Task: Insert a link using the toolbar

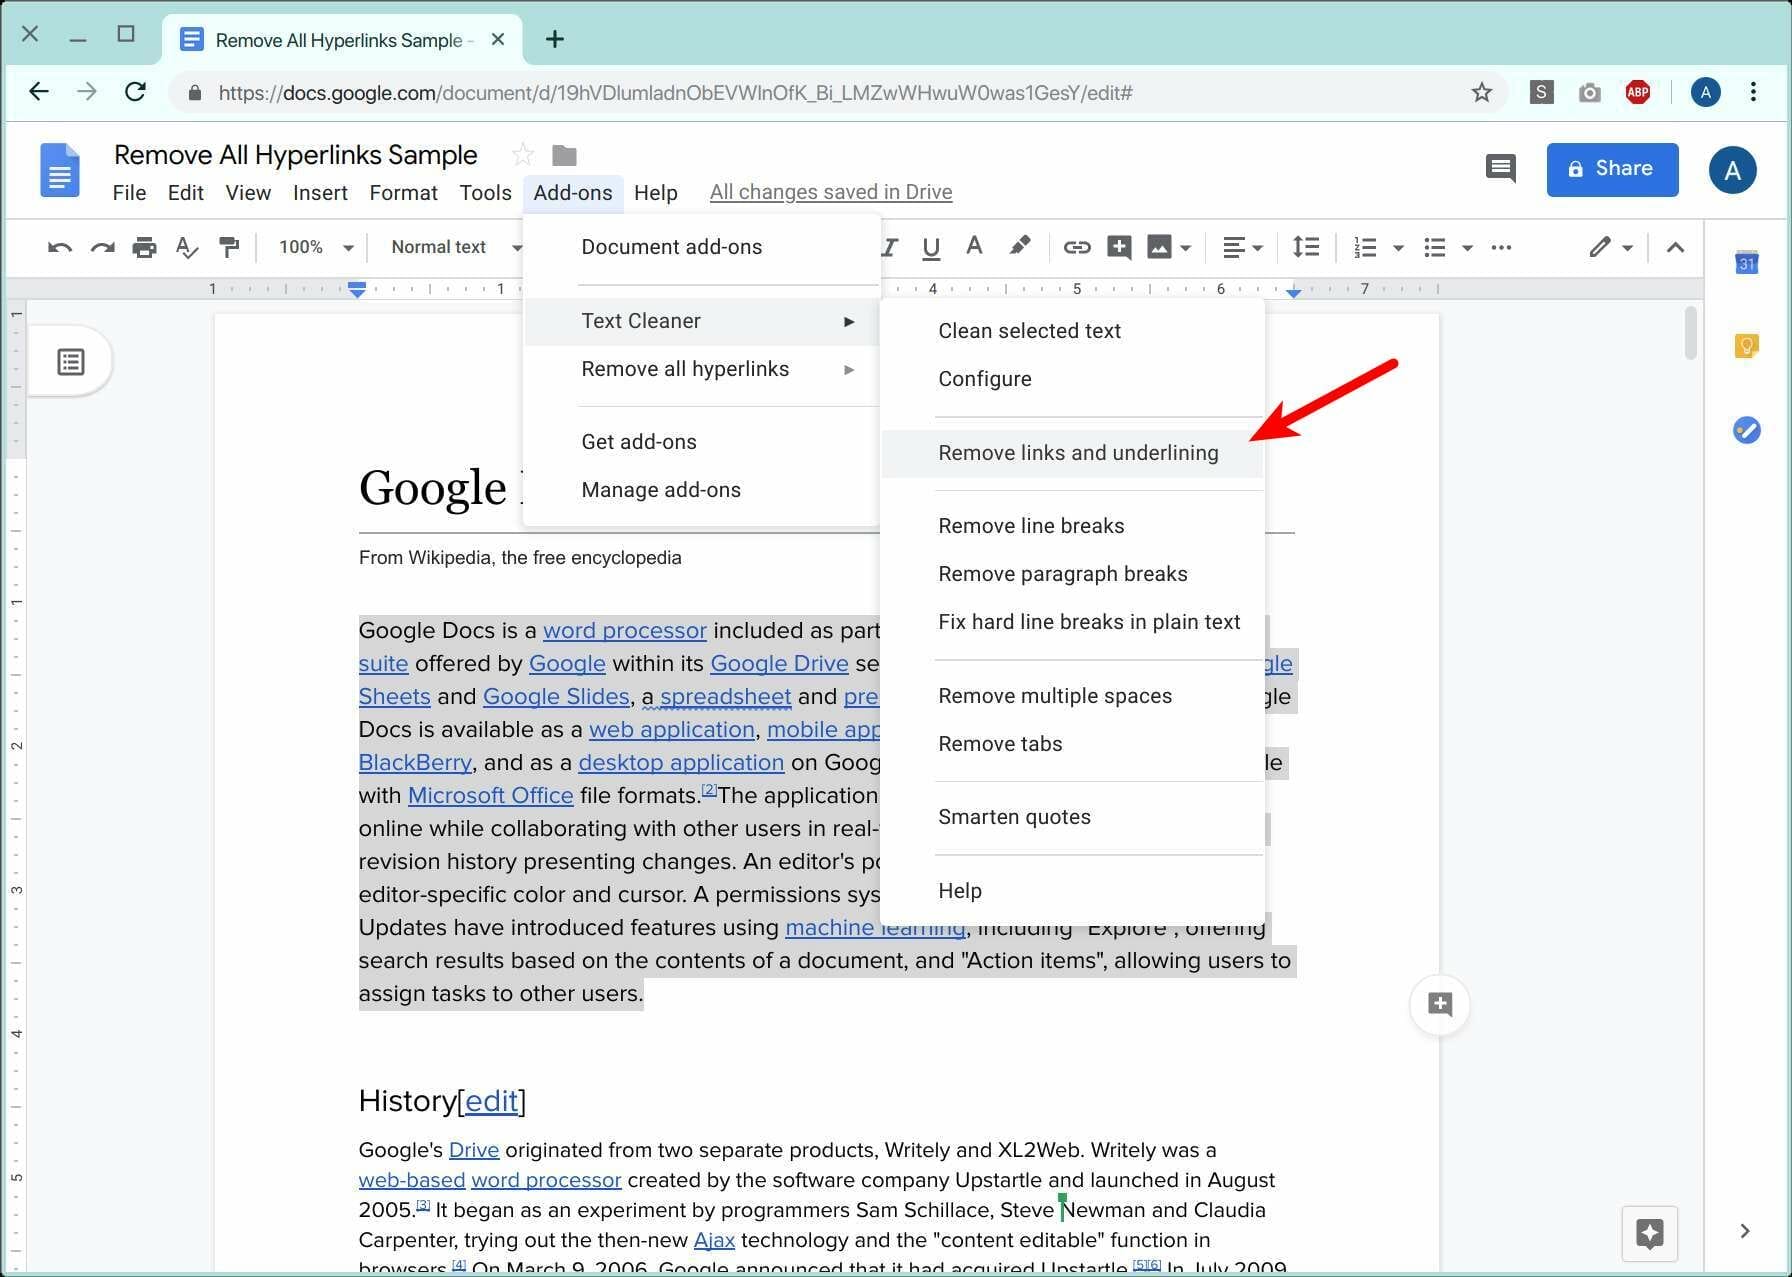Action: pos(1076,247)
